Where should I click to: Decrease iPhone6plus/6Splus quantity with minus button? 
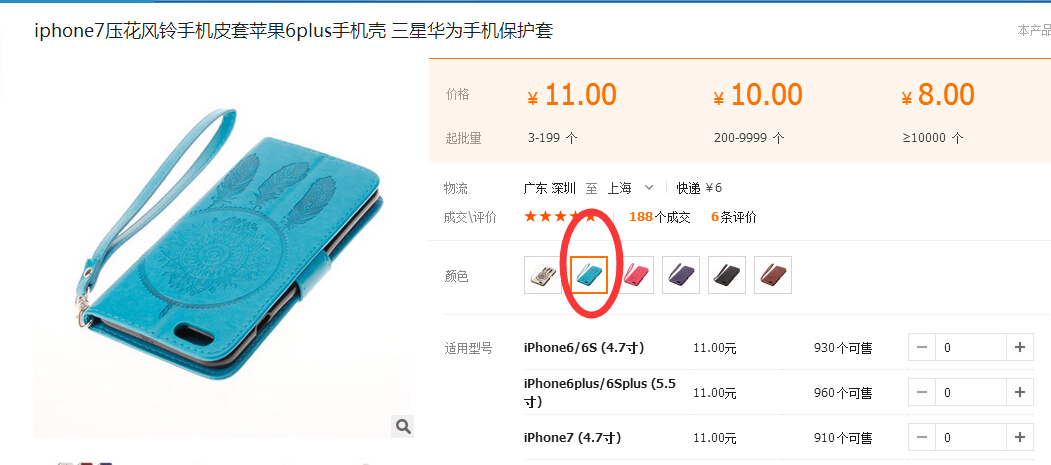[922, 393]
